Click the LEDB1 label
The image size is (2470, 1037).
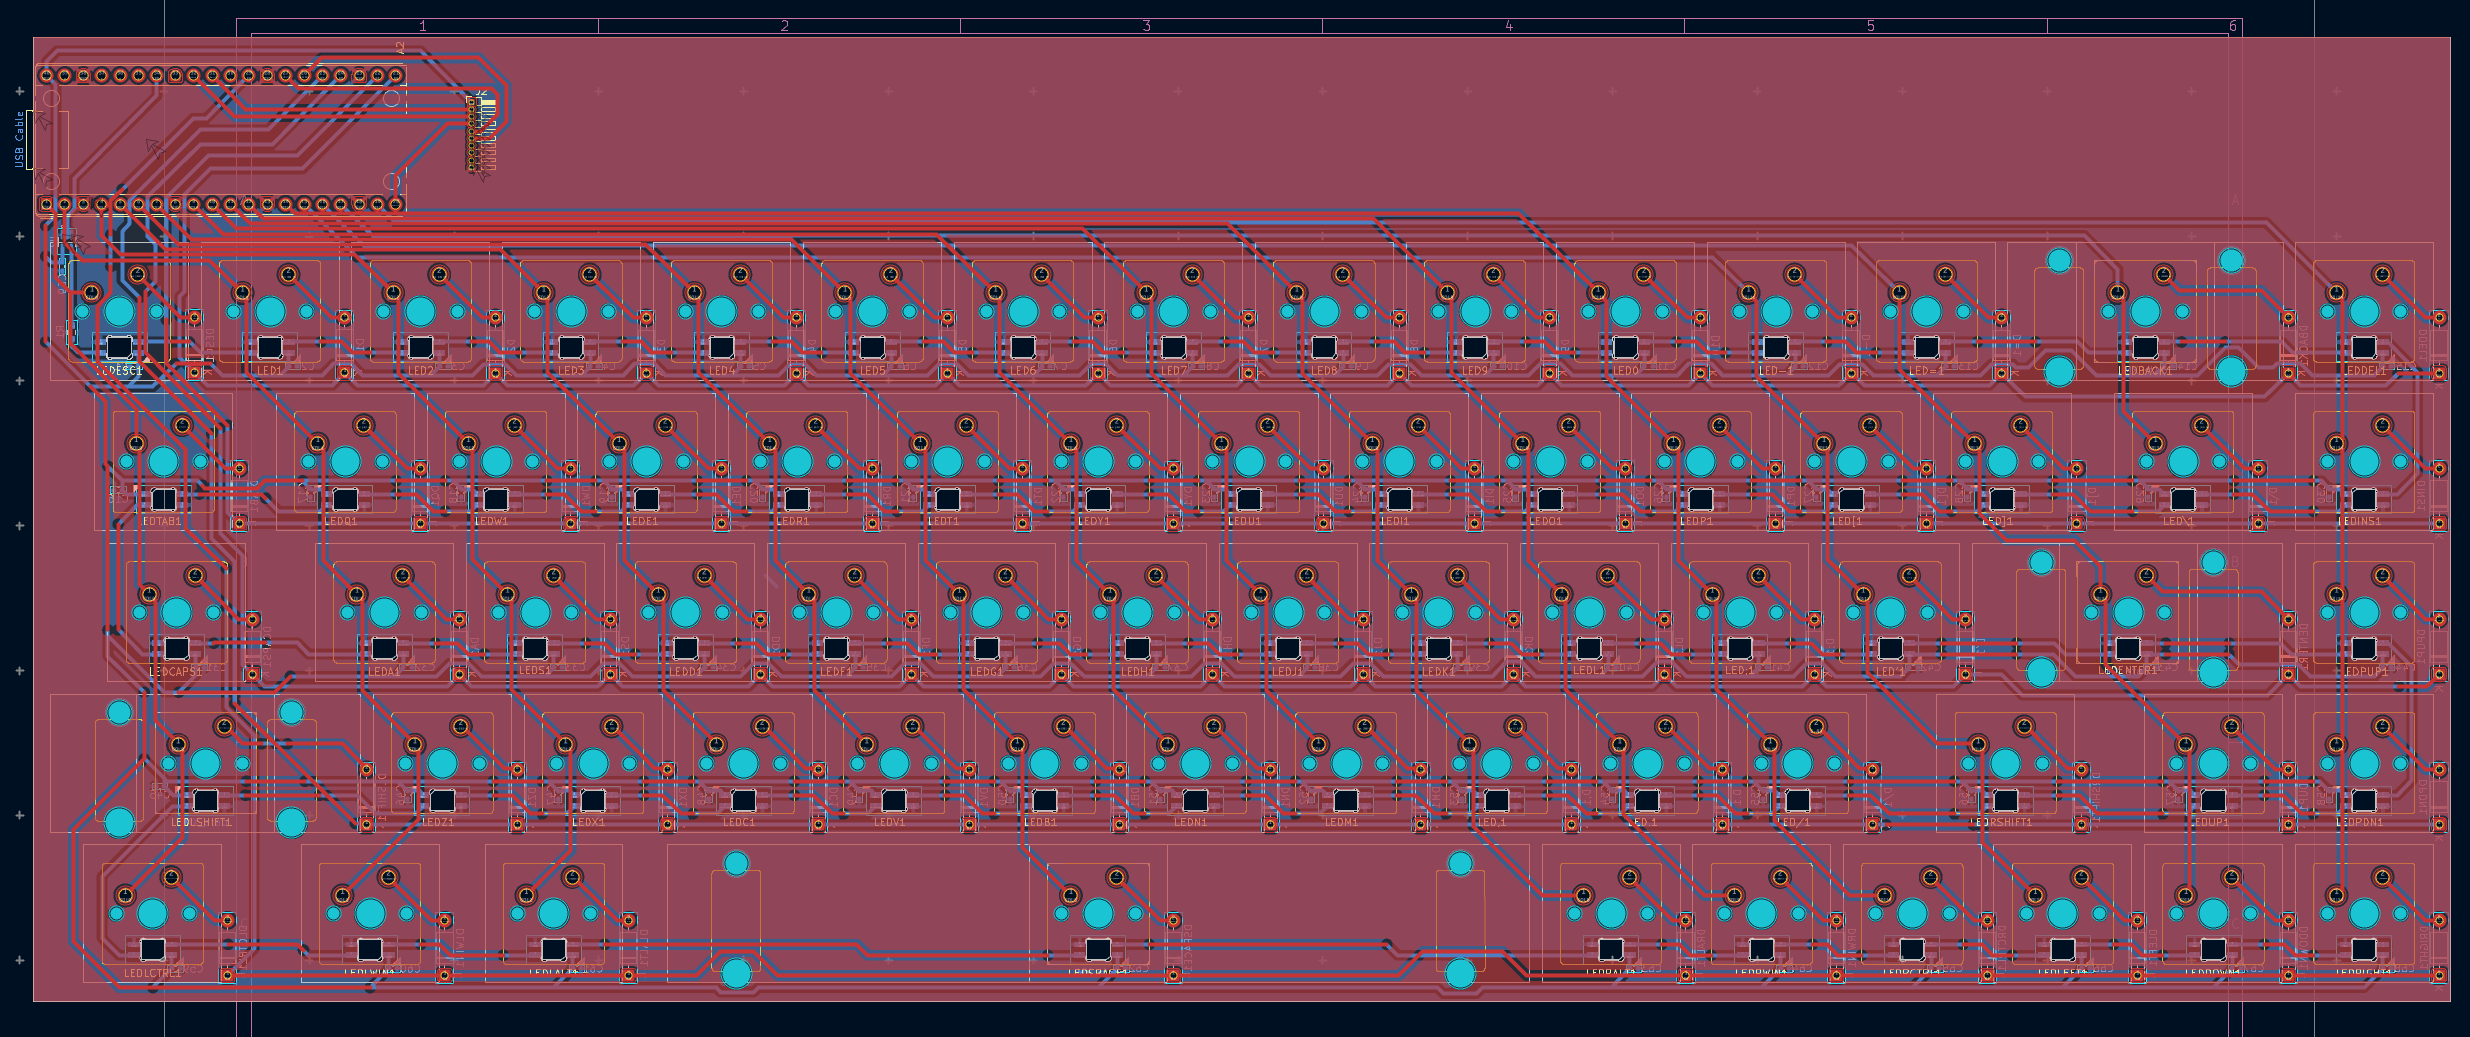pyautogui.click(x=1040, y=822)
